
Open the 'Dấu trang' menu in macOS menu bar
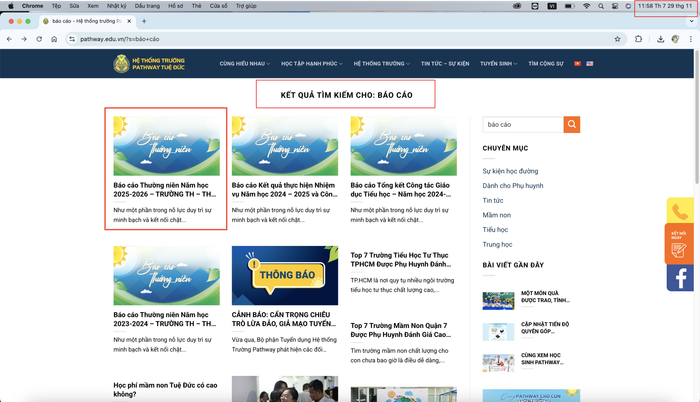[146, 6]
